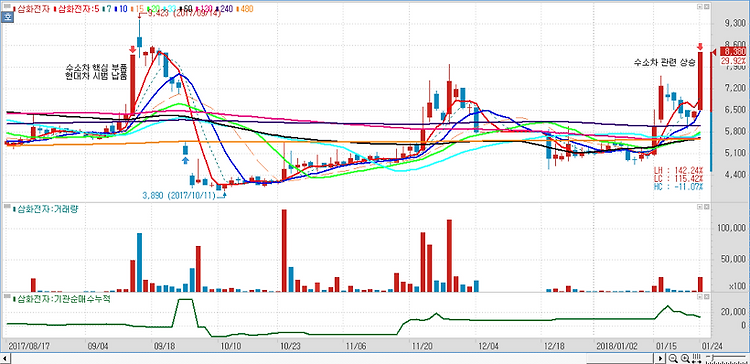Click the scroll right arrow of horizontal scrollbar
This screenshot has height=364, width=750.
(x=661, y=359)
